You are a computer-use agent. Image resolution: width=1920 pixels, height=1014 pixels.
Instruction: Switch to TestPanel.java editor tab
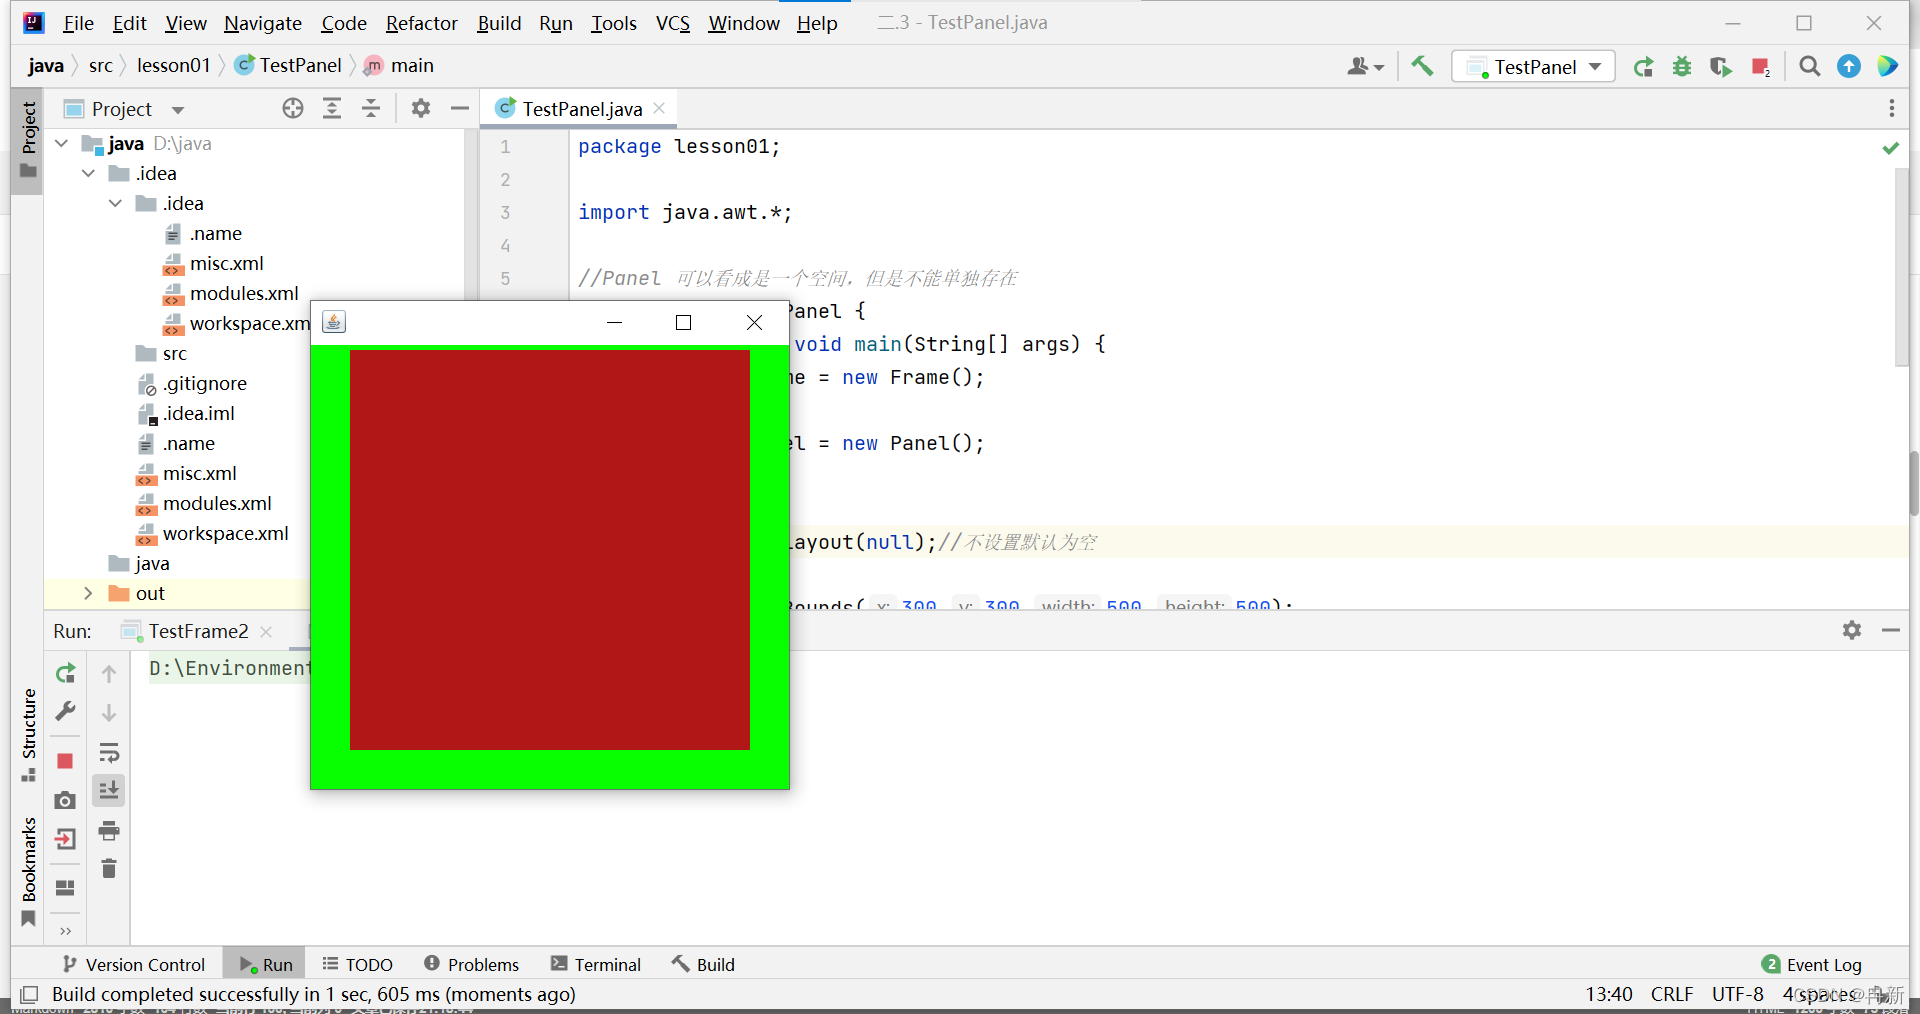(x=581, y=109)
